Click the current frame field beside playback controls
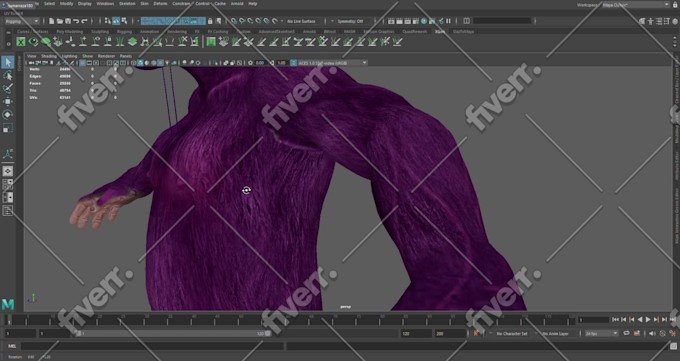 (x=594, y=320)
